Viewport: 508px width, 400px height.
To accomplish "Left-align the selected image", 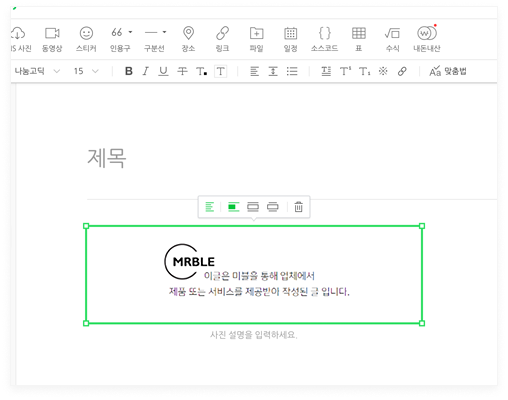I will point(209,207).
